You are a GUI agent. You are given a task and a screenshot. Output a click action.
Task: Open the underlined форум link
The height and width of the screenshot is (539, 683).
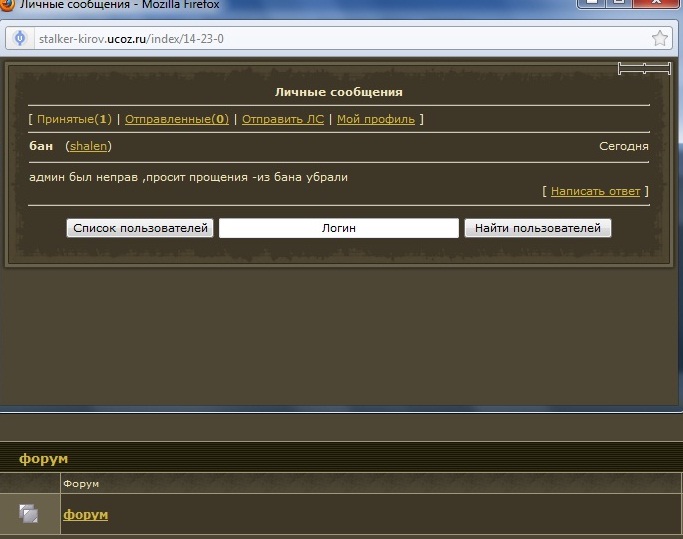click(x=85, y=514)
